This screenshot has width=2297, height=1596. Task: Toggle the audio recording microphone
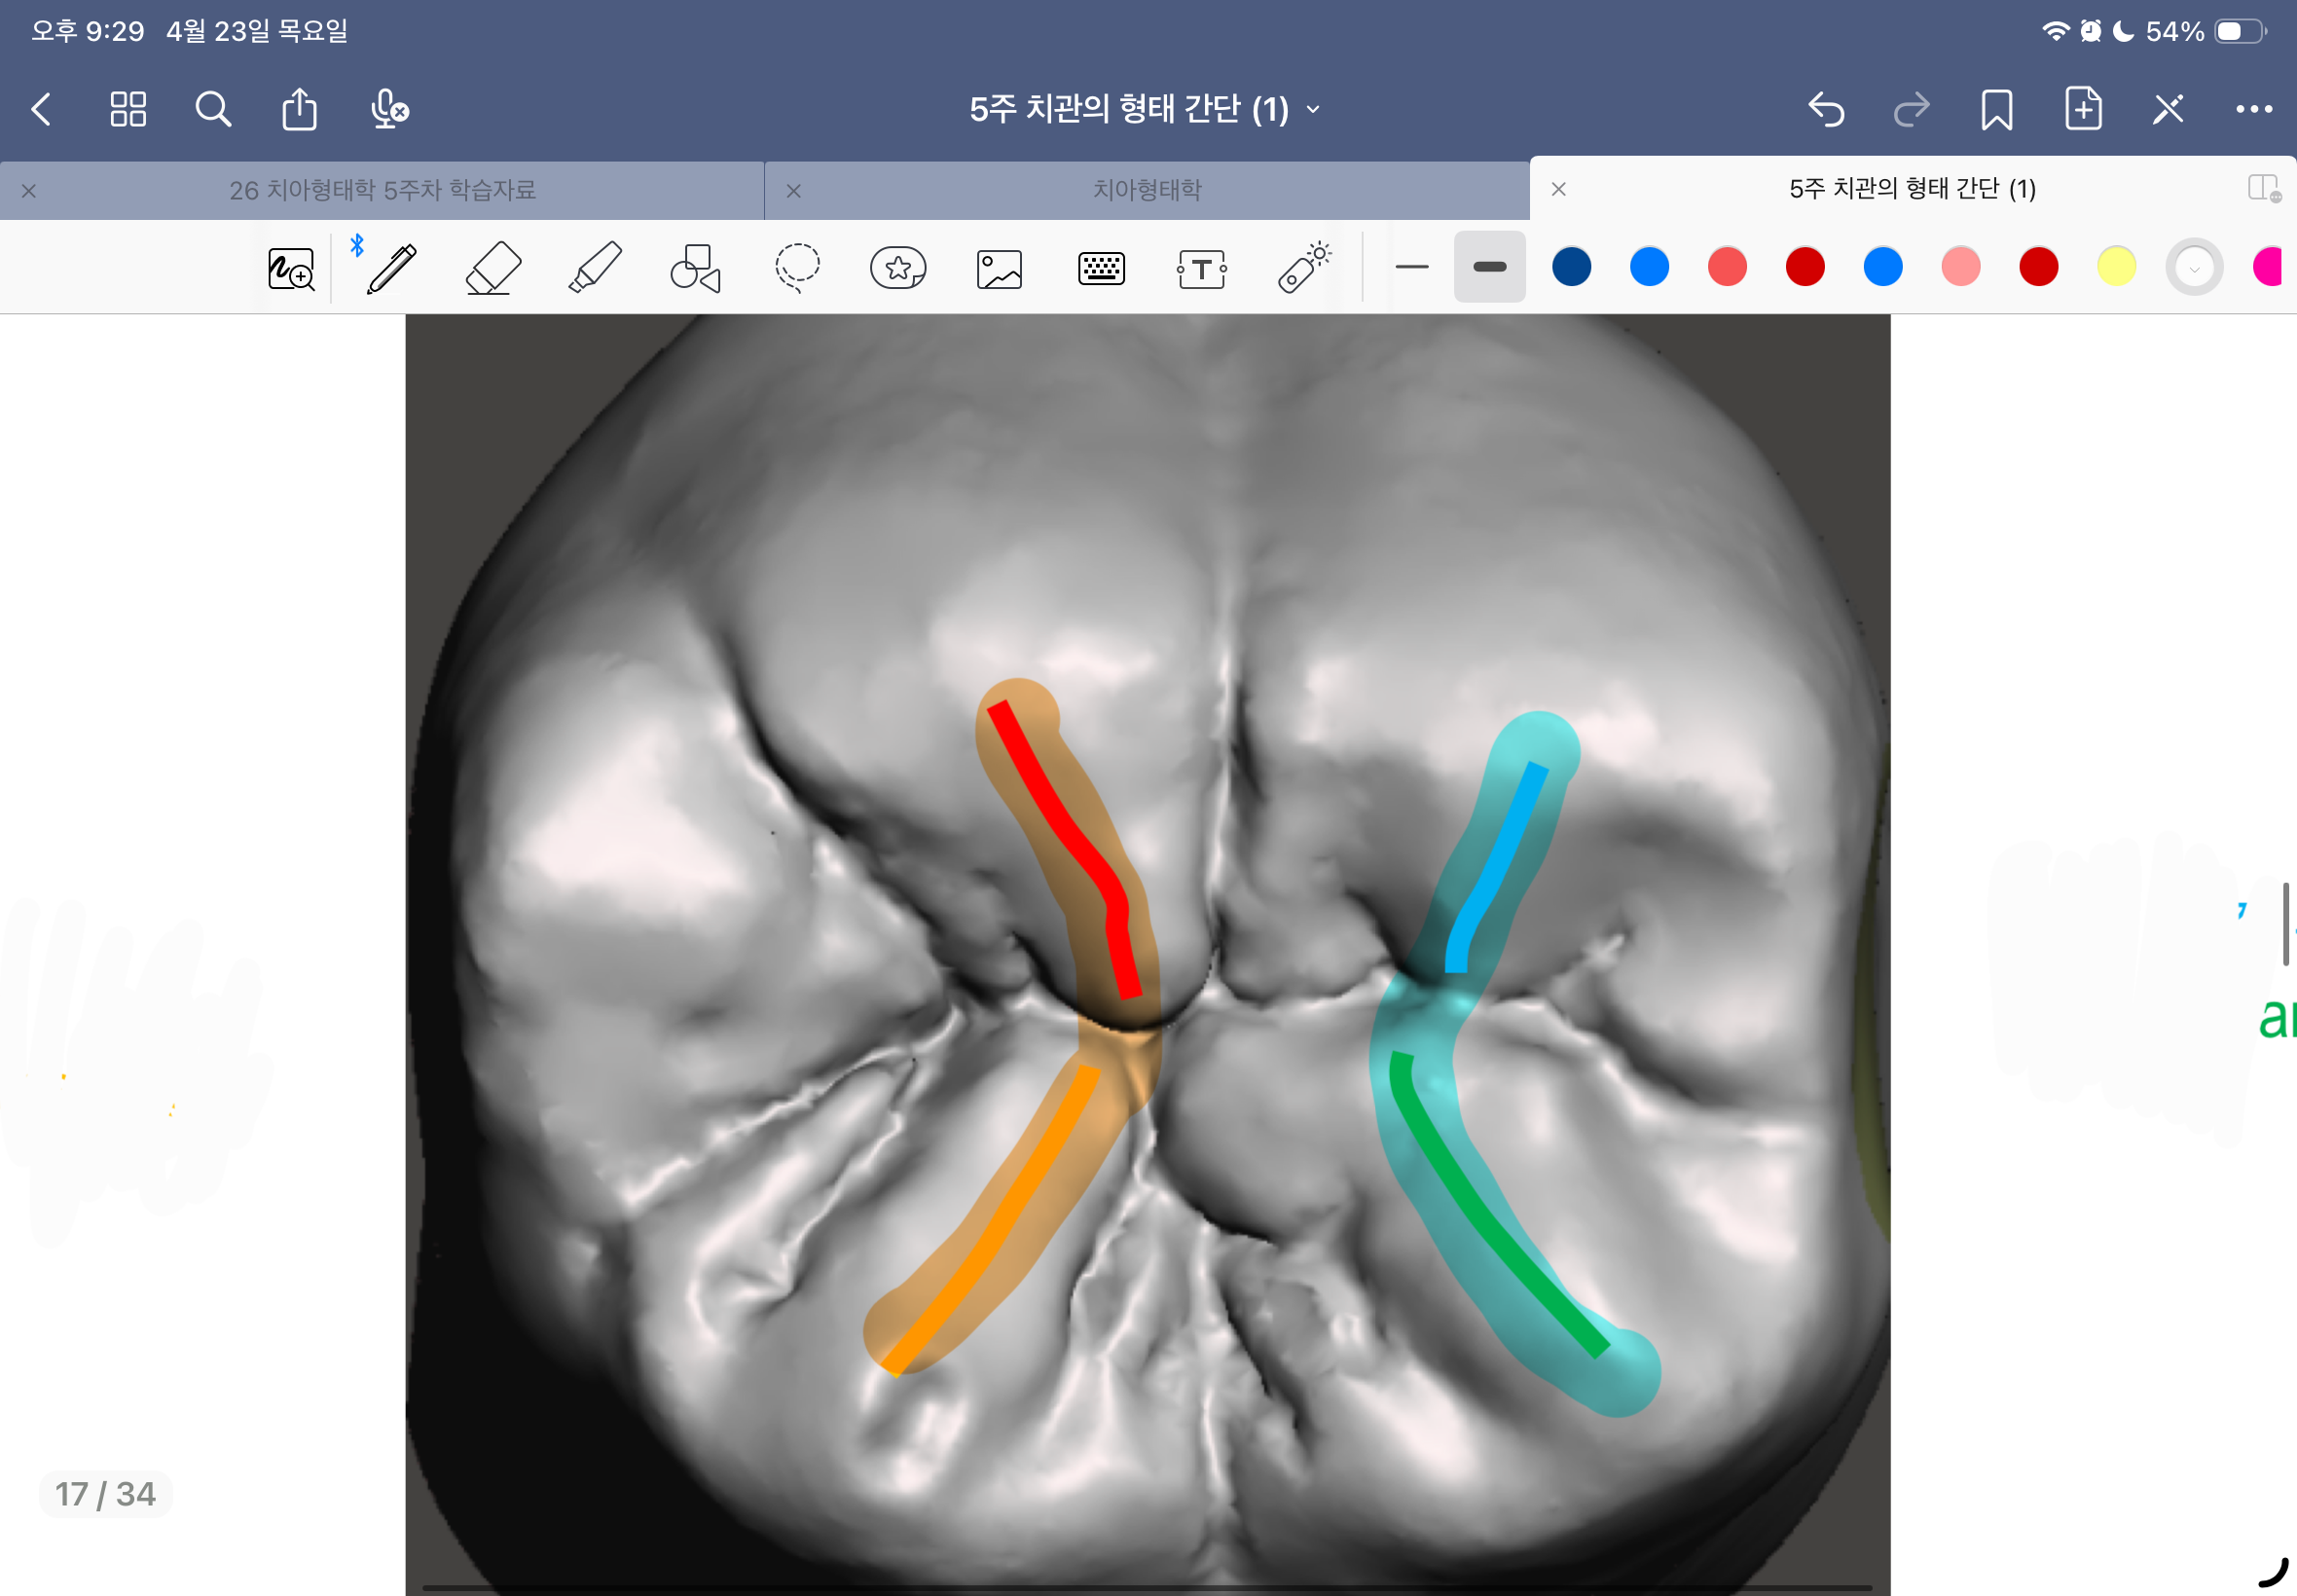click(x=389, y=109)
